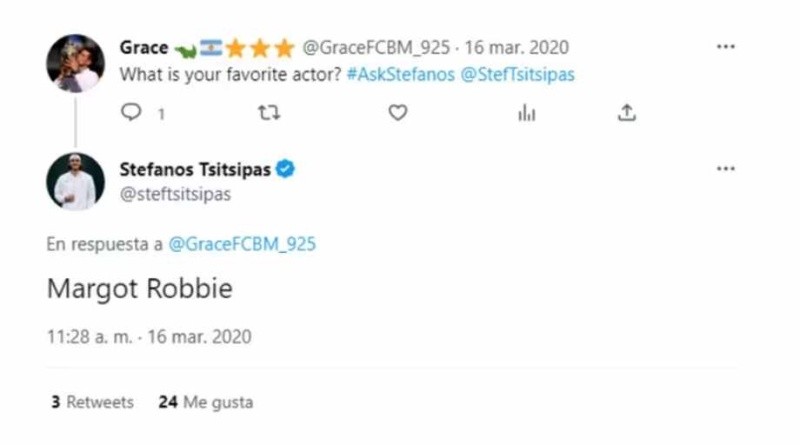Open the more options menu on Stefanos's reply
Image resolution: width=800 pixels, height=445 pixels.
point(726,169)
